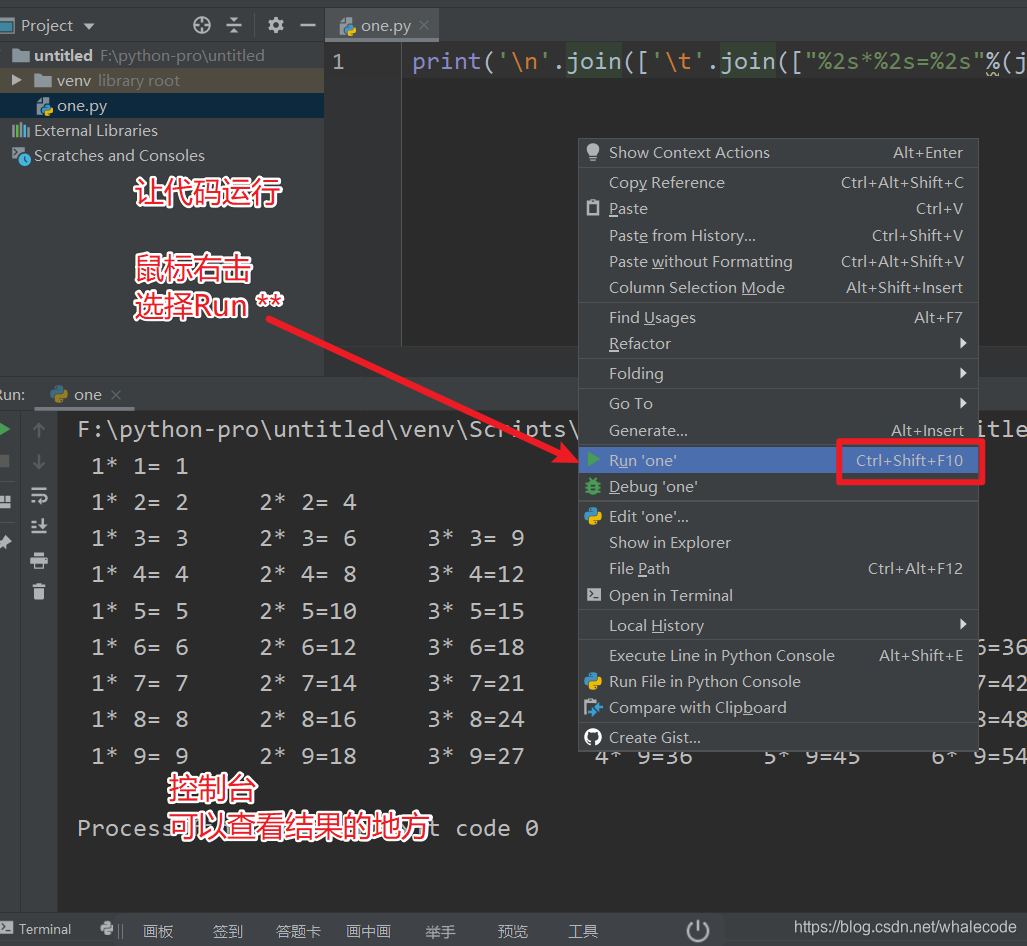Open the Local History submenu
The height and width of the screenshot is (946, 1027).
(x=778, y=626)
